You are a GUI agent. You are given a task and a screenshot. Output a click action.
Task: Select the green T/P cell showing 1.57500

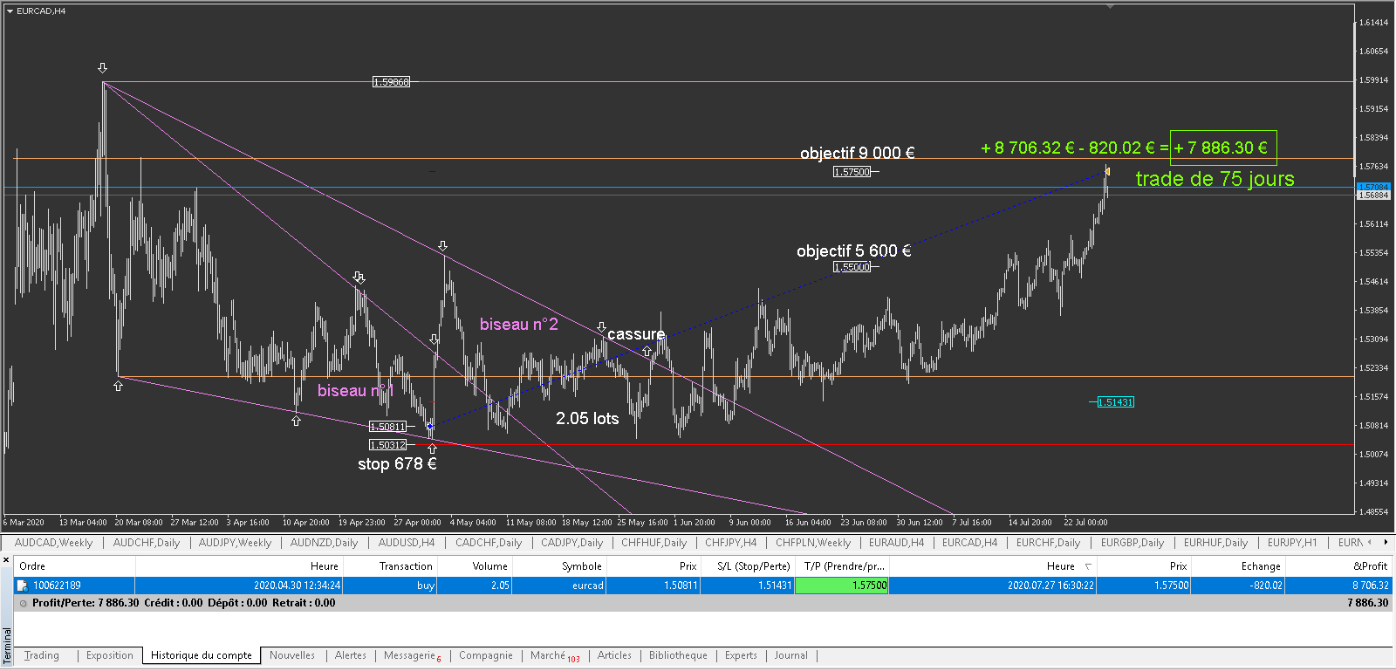(841, 585)
